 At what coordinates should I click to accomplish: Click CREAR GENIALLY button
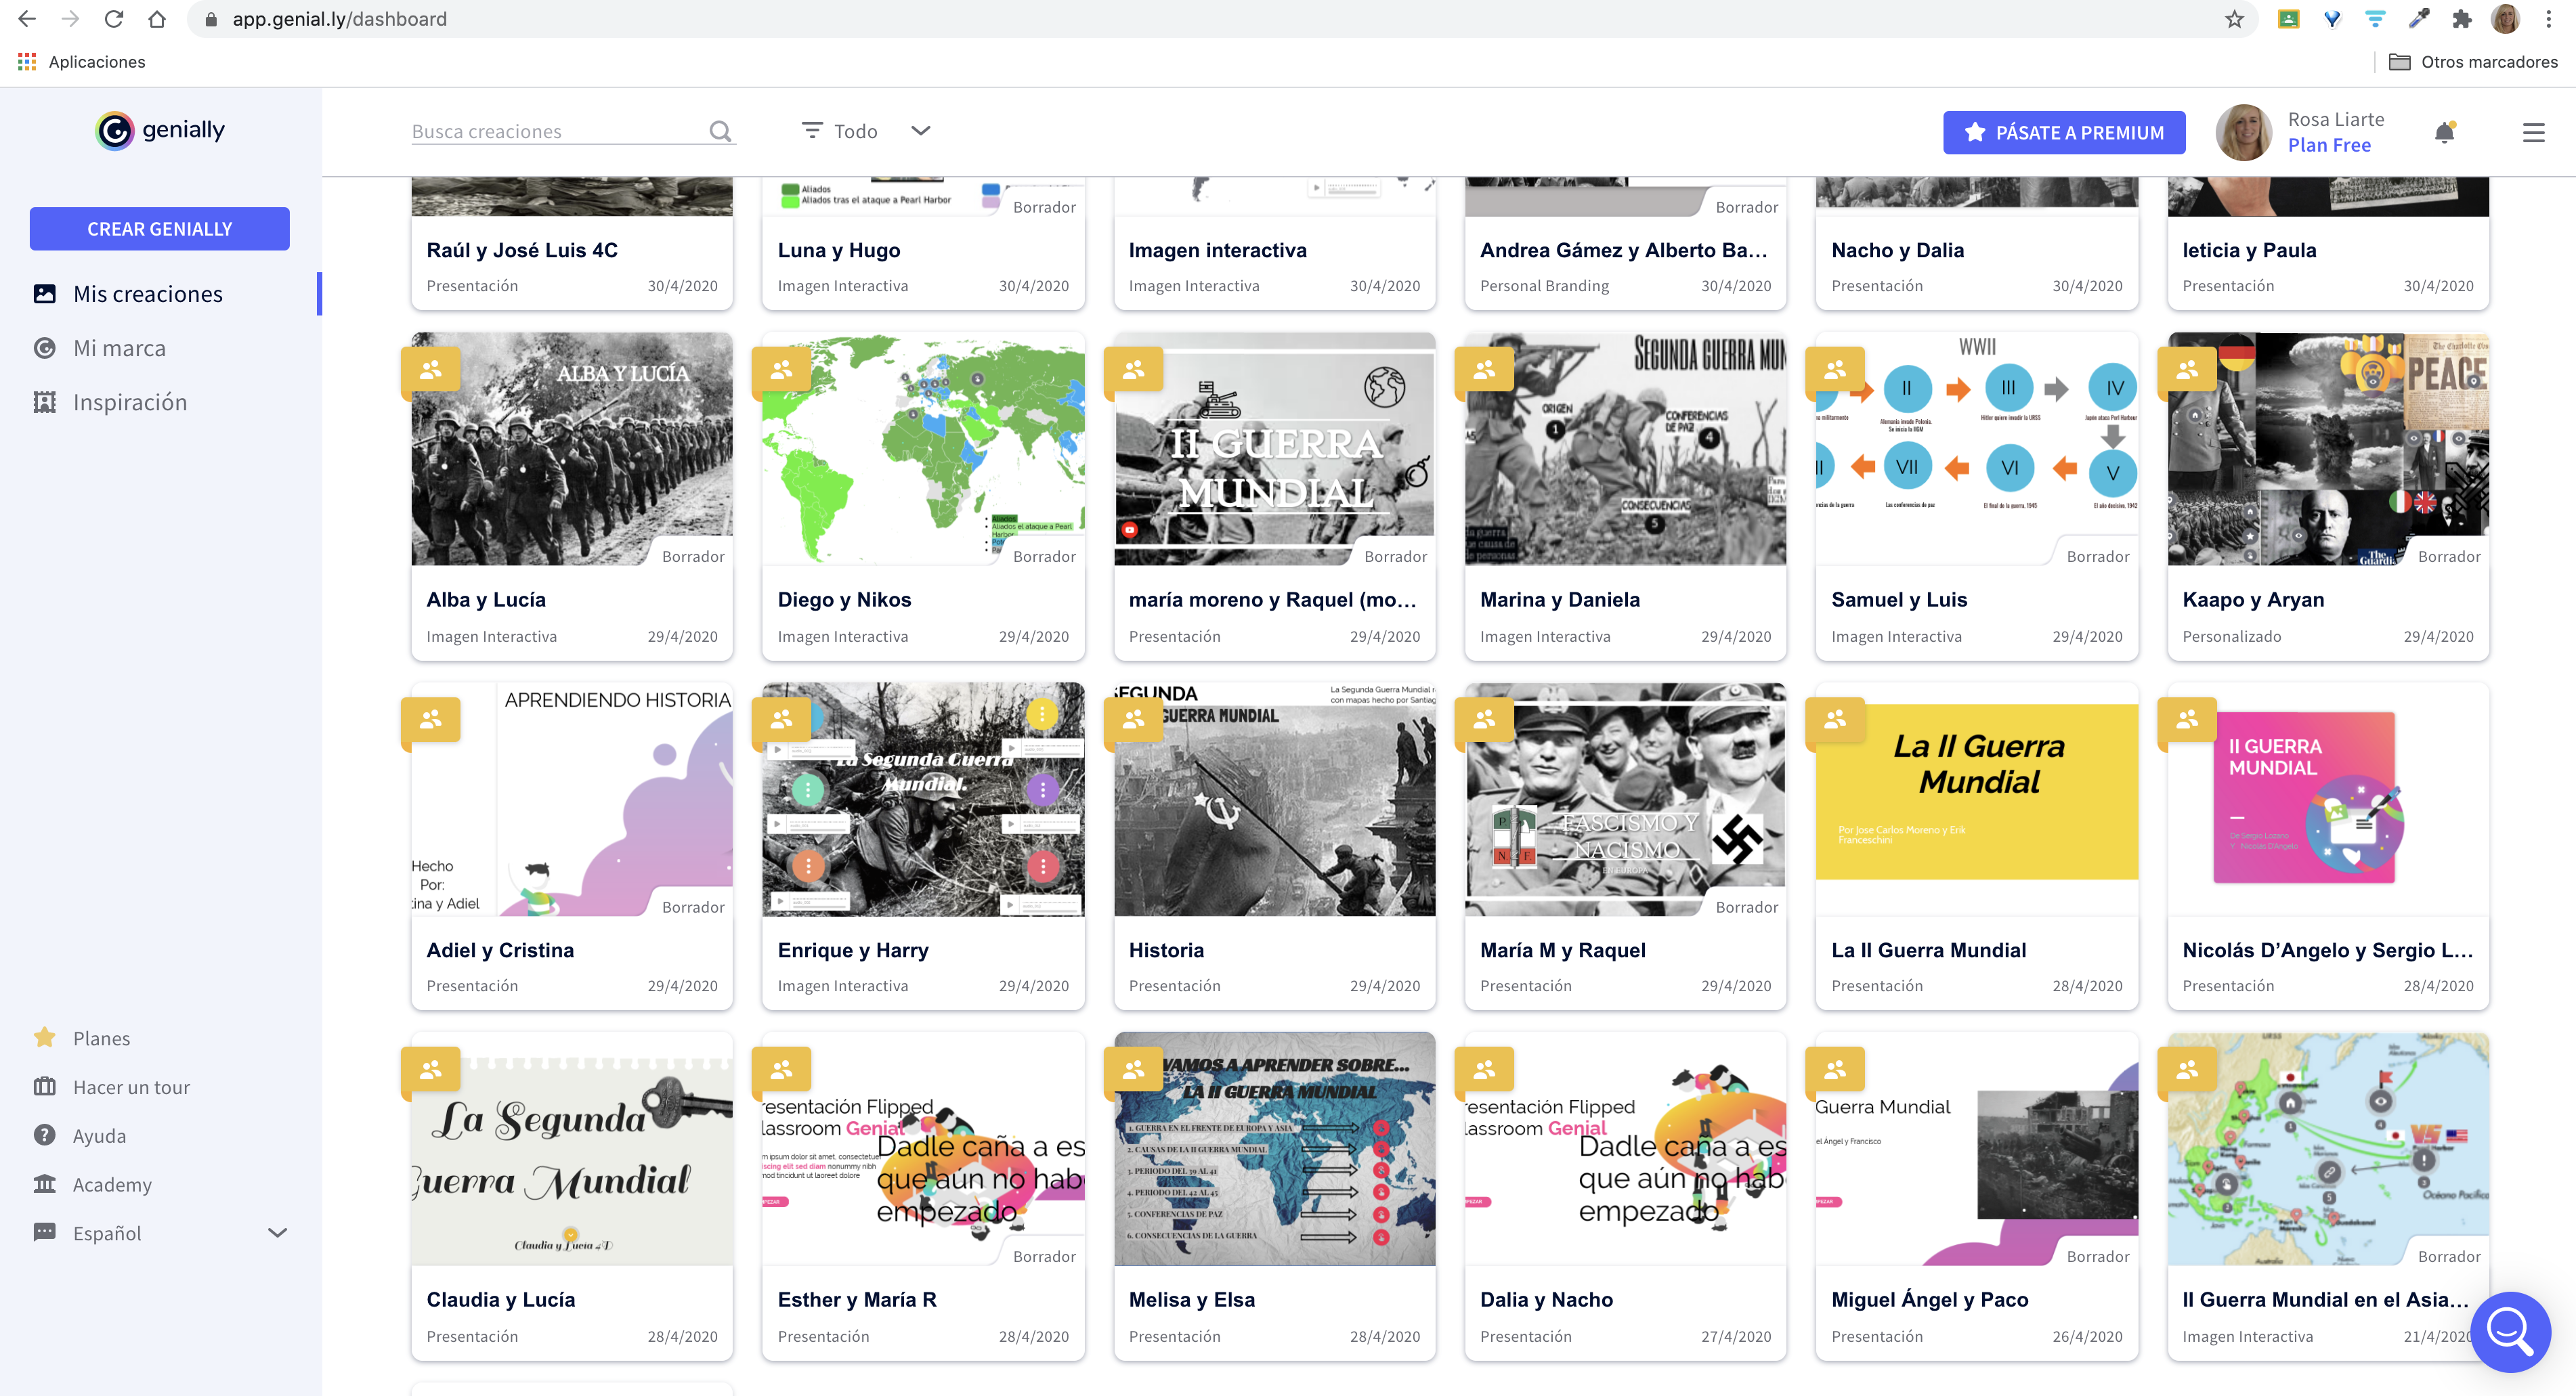(x=160, y=229)
